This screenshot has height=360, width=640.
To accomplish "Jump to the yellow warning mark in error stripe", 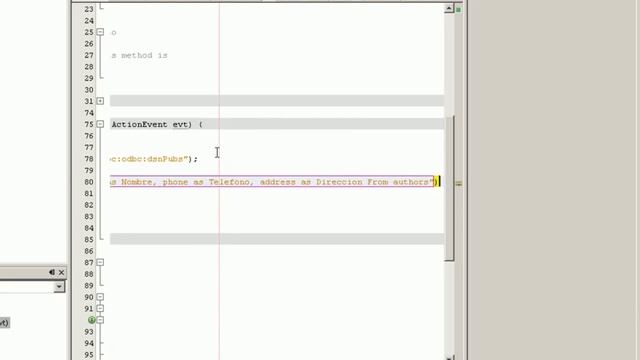I will (458, 184).
